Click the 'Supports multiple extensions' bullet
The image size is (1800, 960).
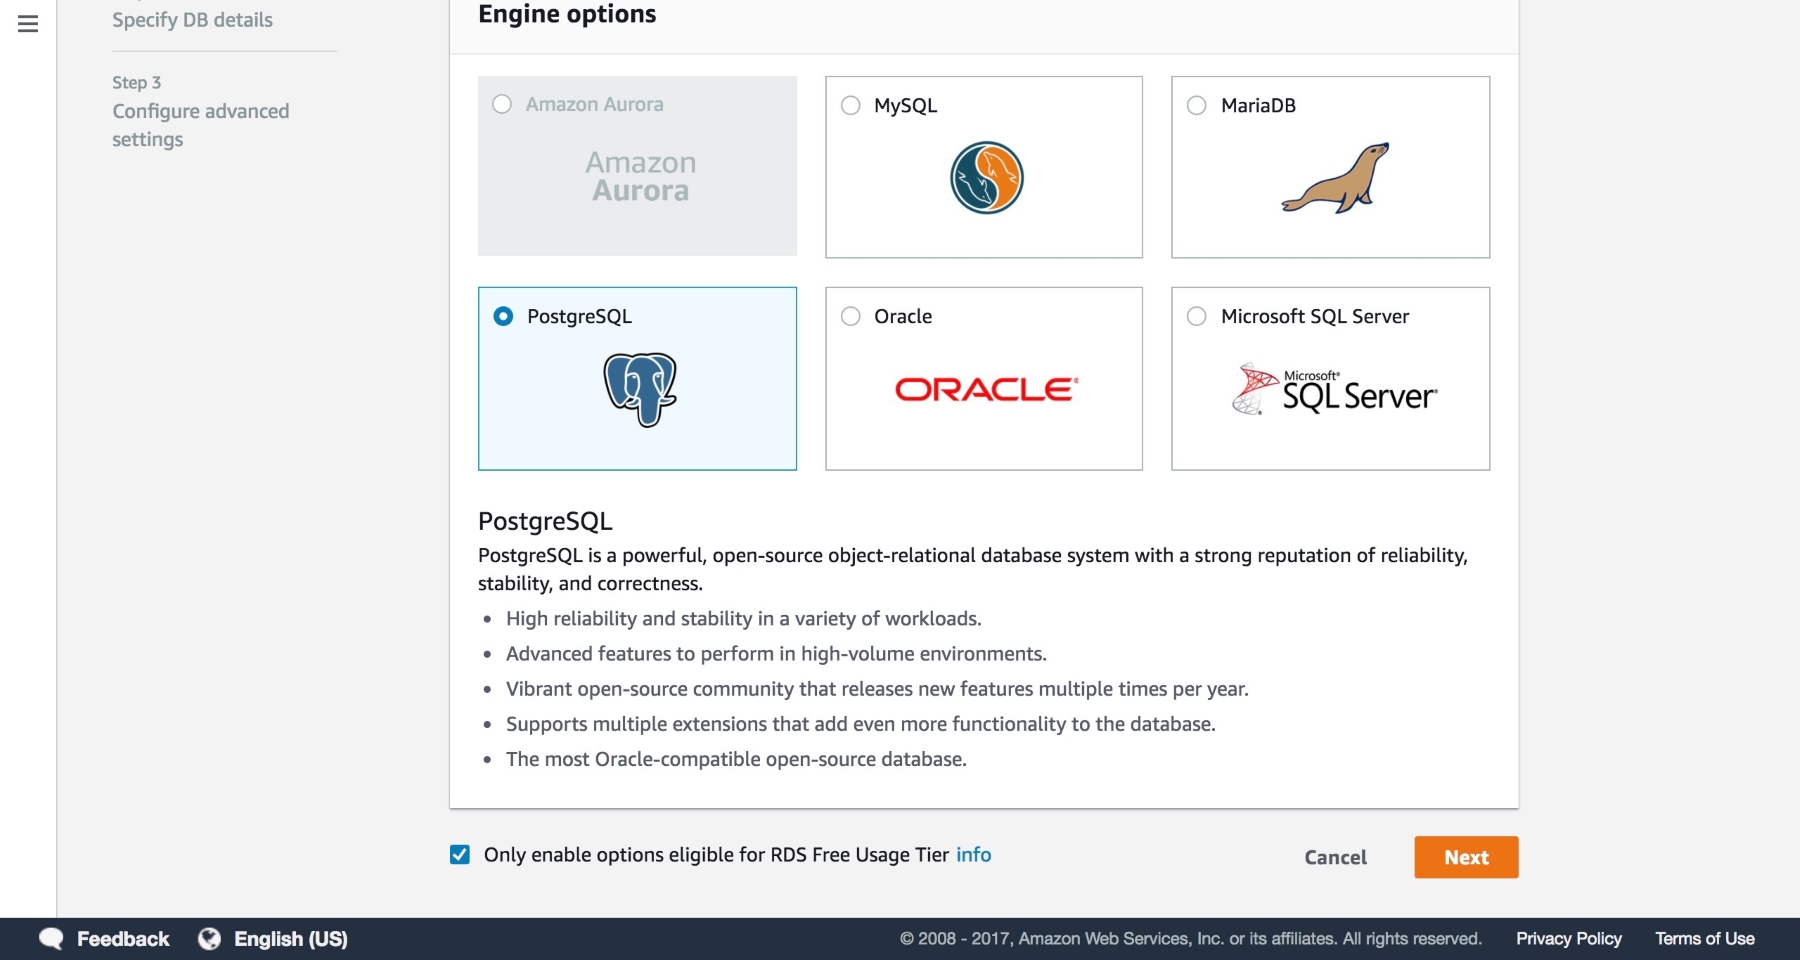click(x=860, y=724)
